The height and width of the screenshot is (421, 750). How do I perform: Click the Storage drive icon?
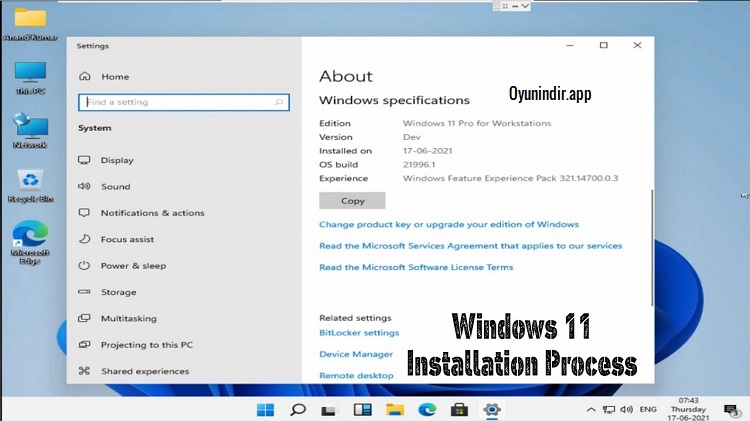tap(84, 291)
